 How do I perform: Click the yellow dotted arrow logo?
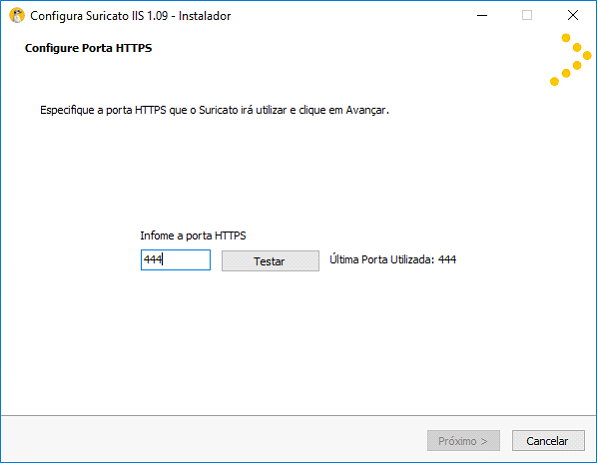click(571, 60)
